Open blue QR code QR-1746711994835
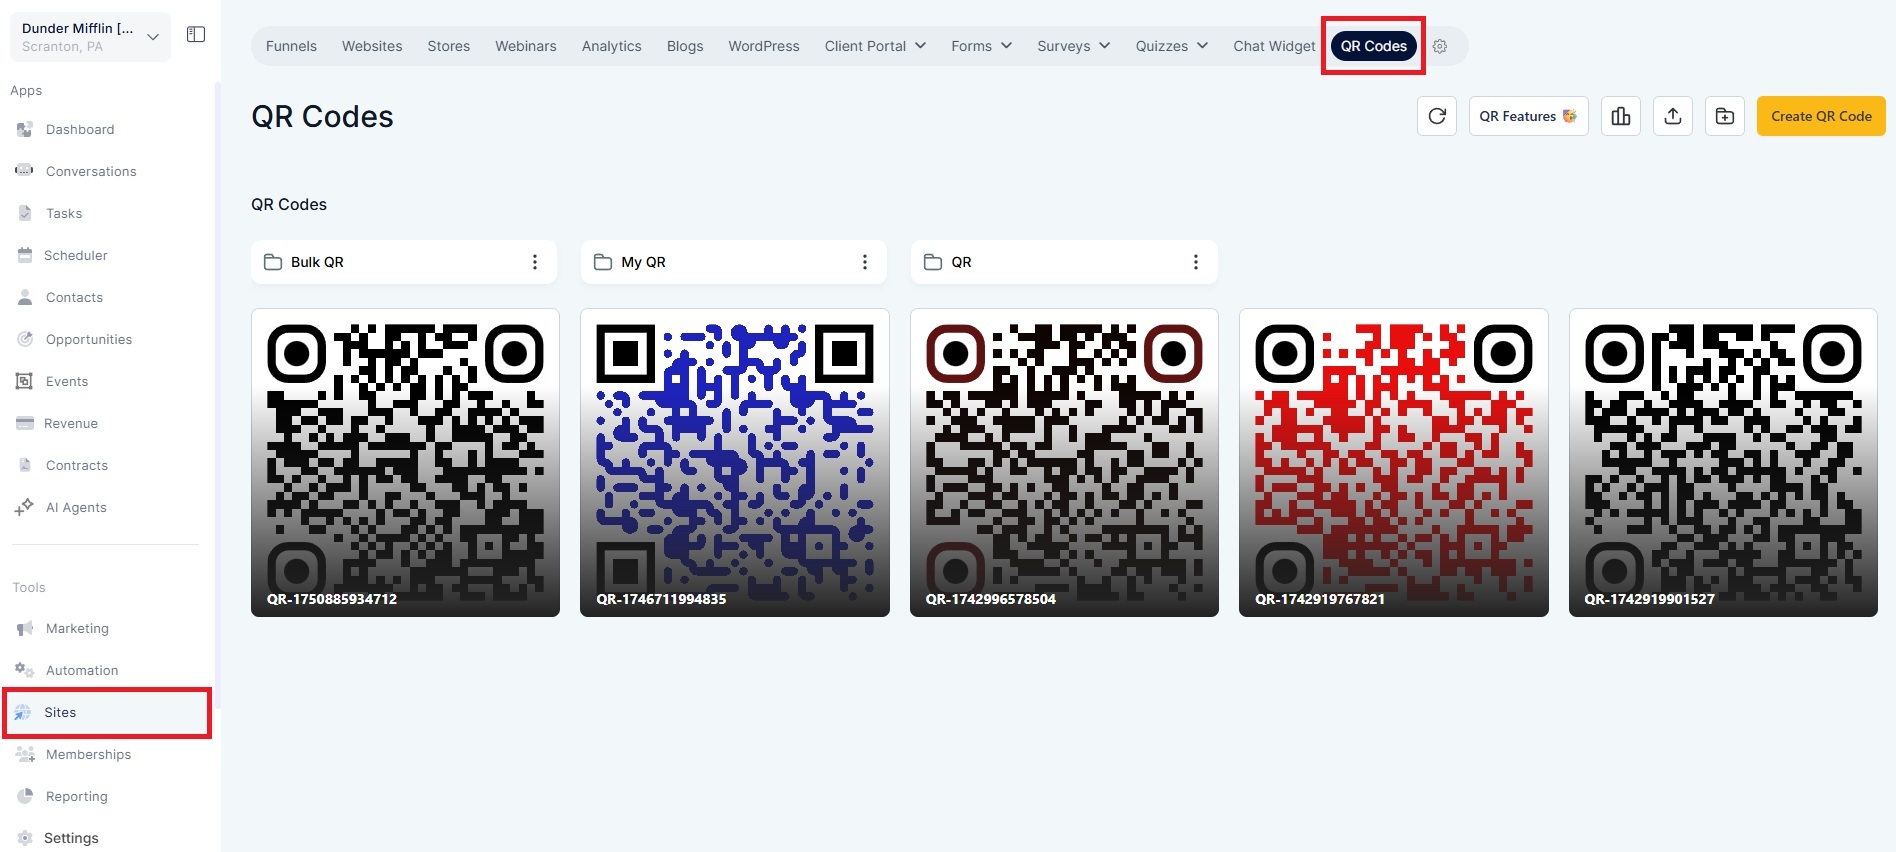1896x852 pixels. click(x=735, y=462)
